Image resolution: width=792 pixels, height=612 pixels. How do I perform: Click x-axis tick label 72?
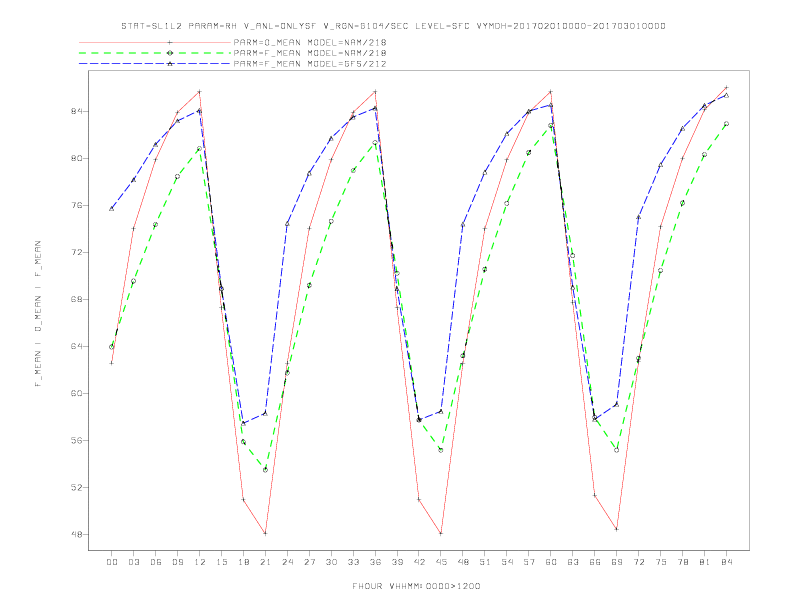[x=638, y=562]
